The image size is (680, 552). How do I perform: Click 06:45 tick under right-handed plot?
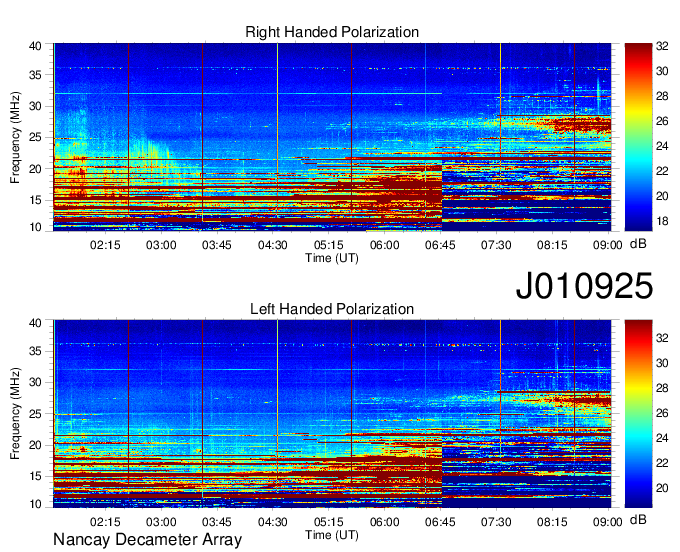(x=440, y=245)
